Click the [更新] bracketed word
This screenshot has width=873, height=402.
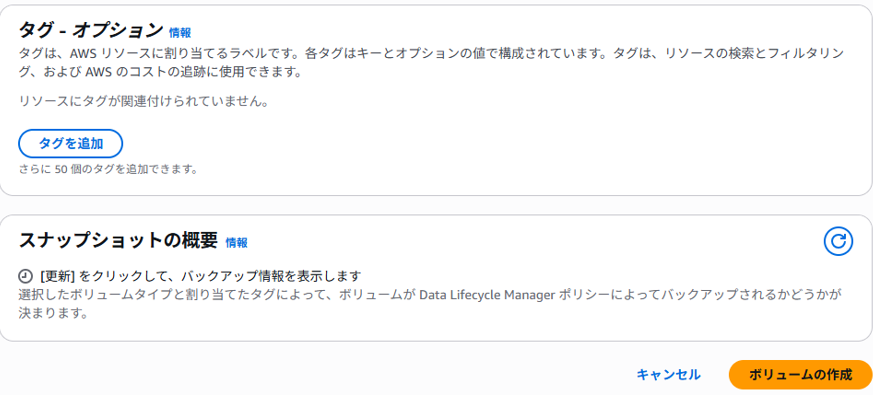pos(58,276)
